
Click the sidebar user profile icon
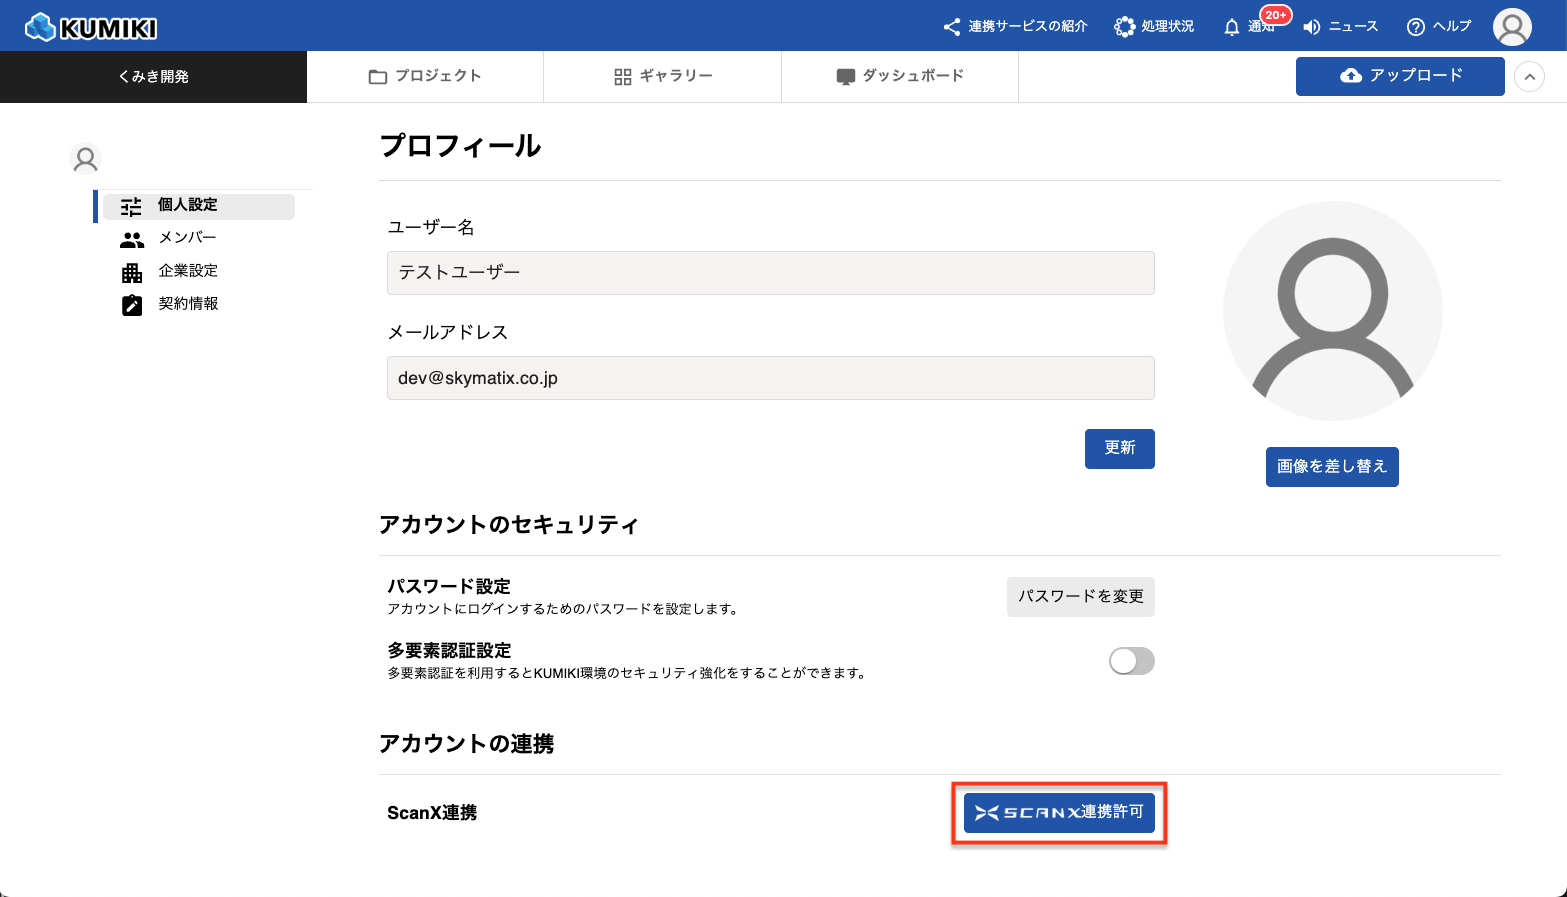pyautogui.click(x=86, y=159)
